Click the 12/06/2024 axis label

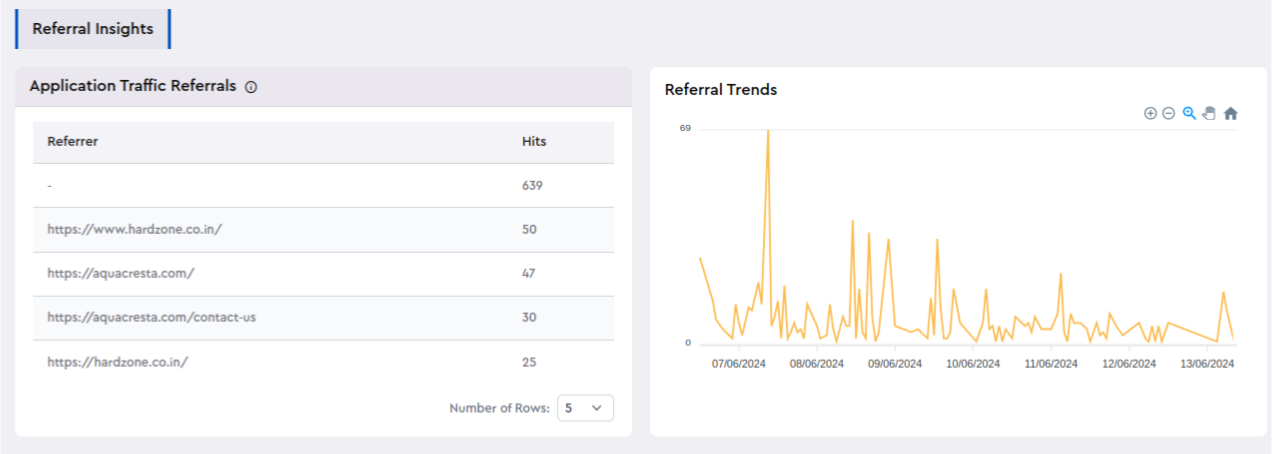[x=1129, y=364]
